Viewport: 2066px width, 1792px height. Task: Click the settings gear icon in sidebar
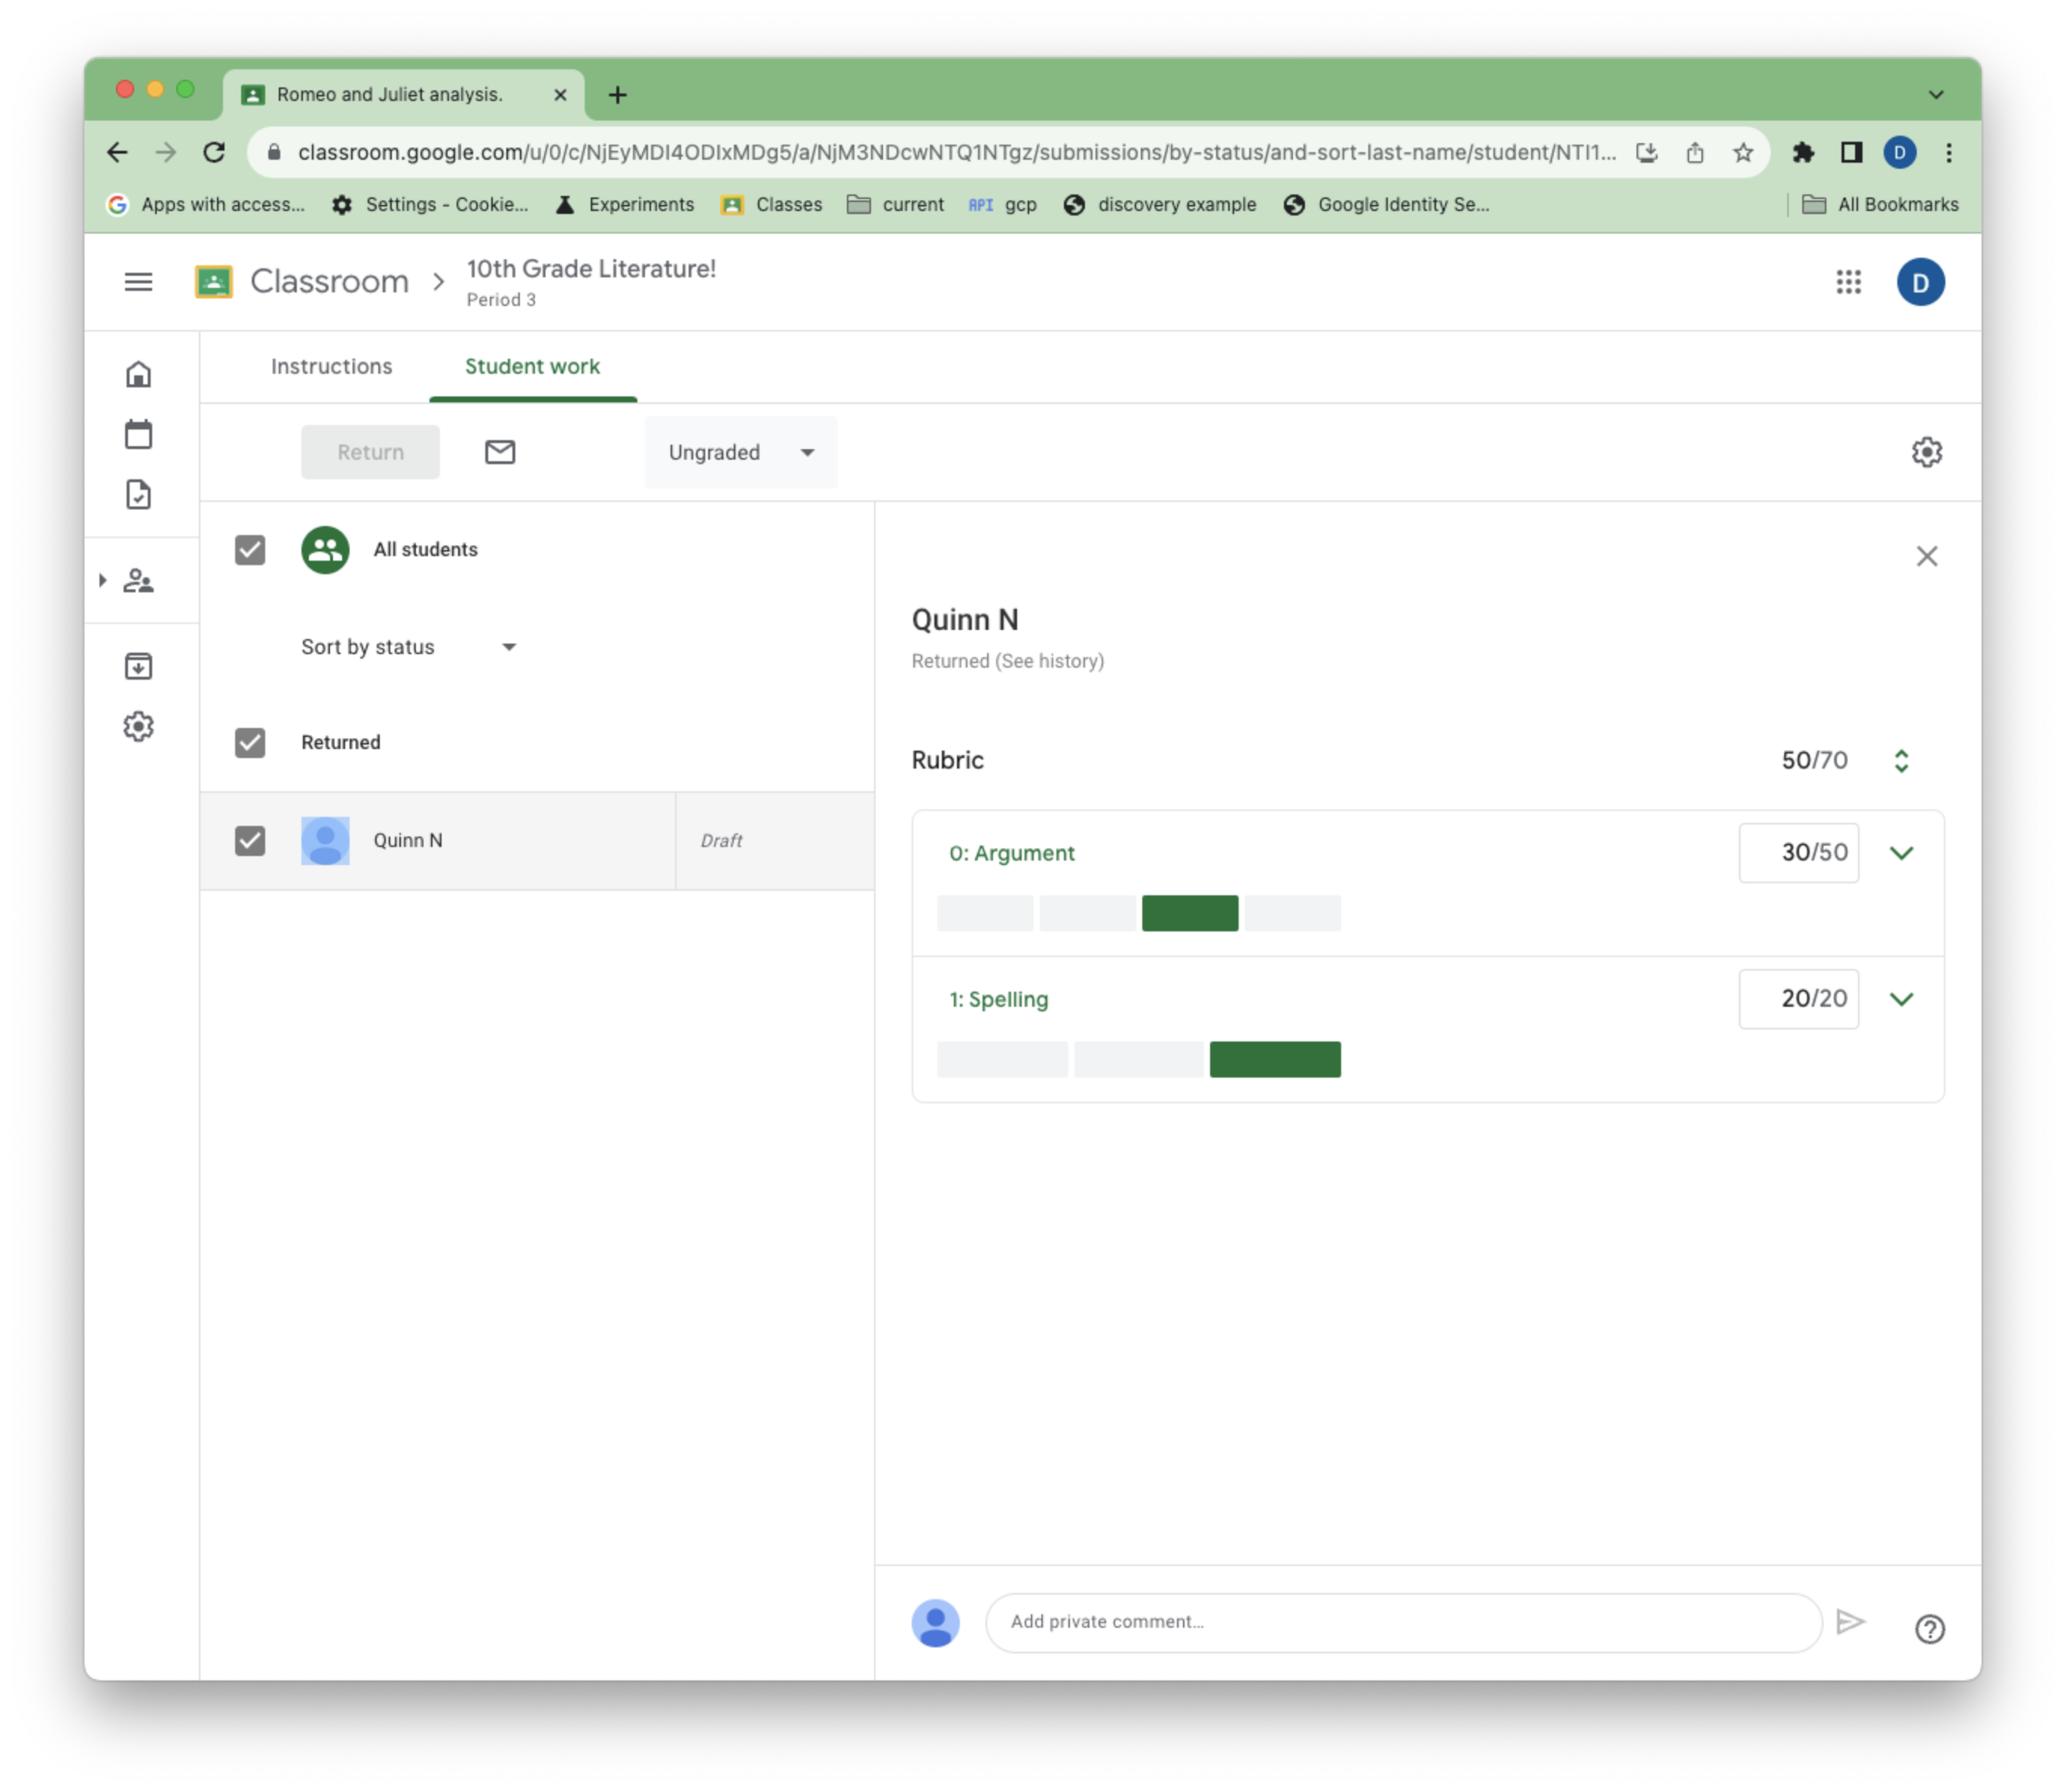(x=137, y=726)
